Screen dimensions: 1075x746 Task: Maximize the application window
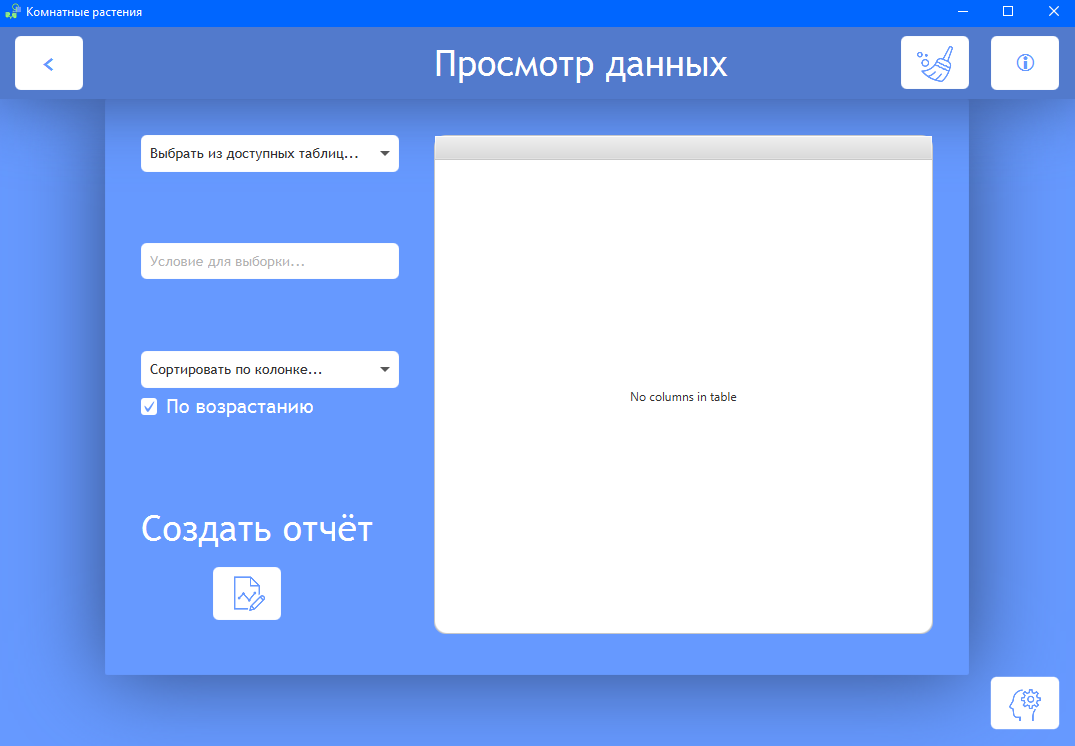click(1008, 12)
